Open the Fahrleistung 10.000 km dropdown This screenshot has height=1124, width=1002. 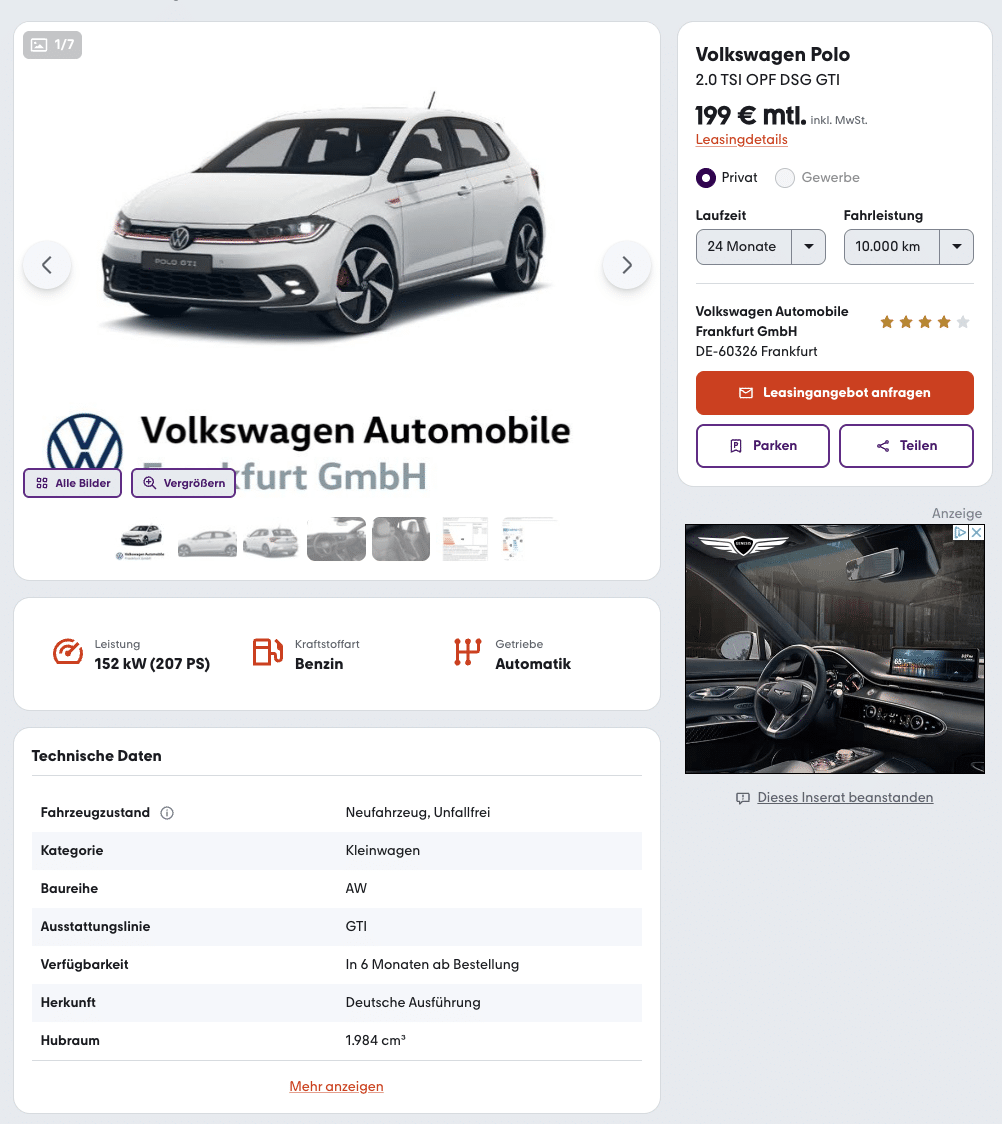point(908,247)
